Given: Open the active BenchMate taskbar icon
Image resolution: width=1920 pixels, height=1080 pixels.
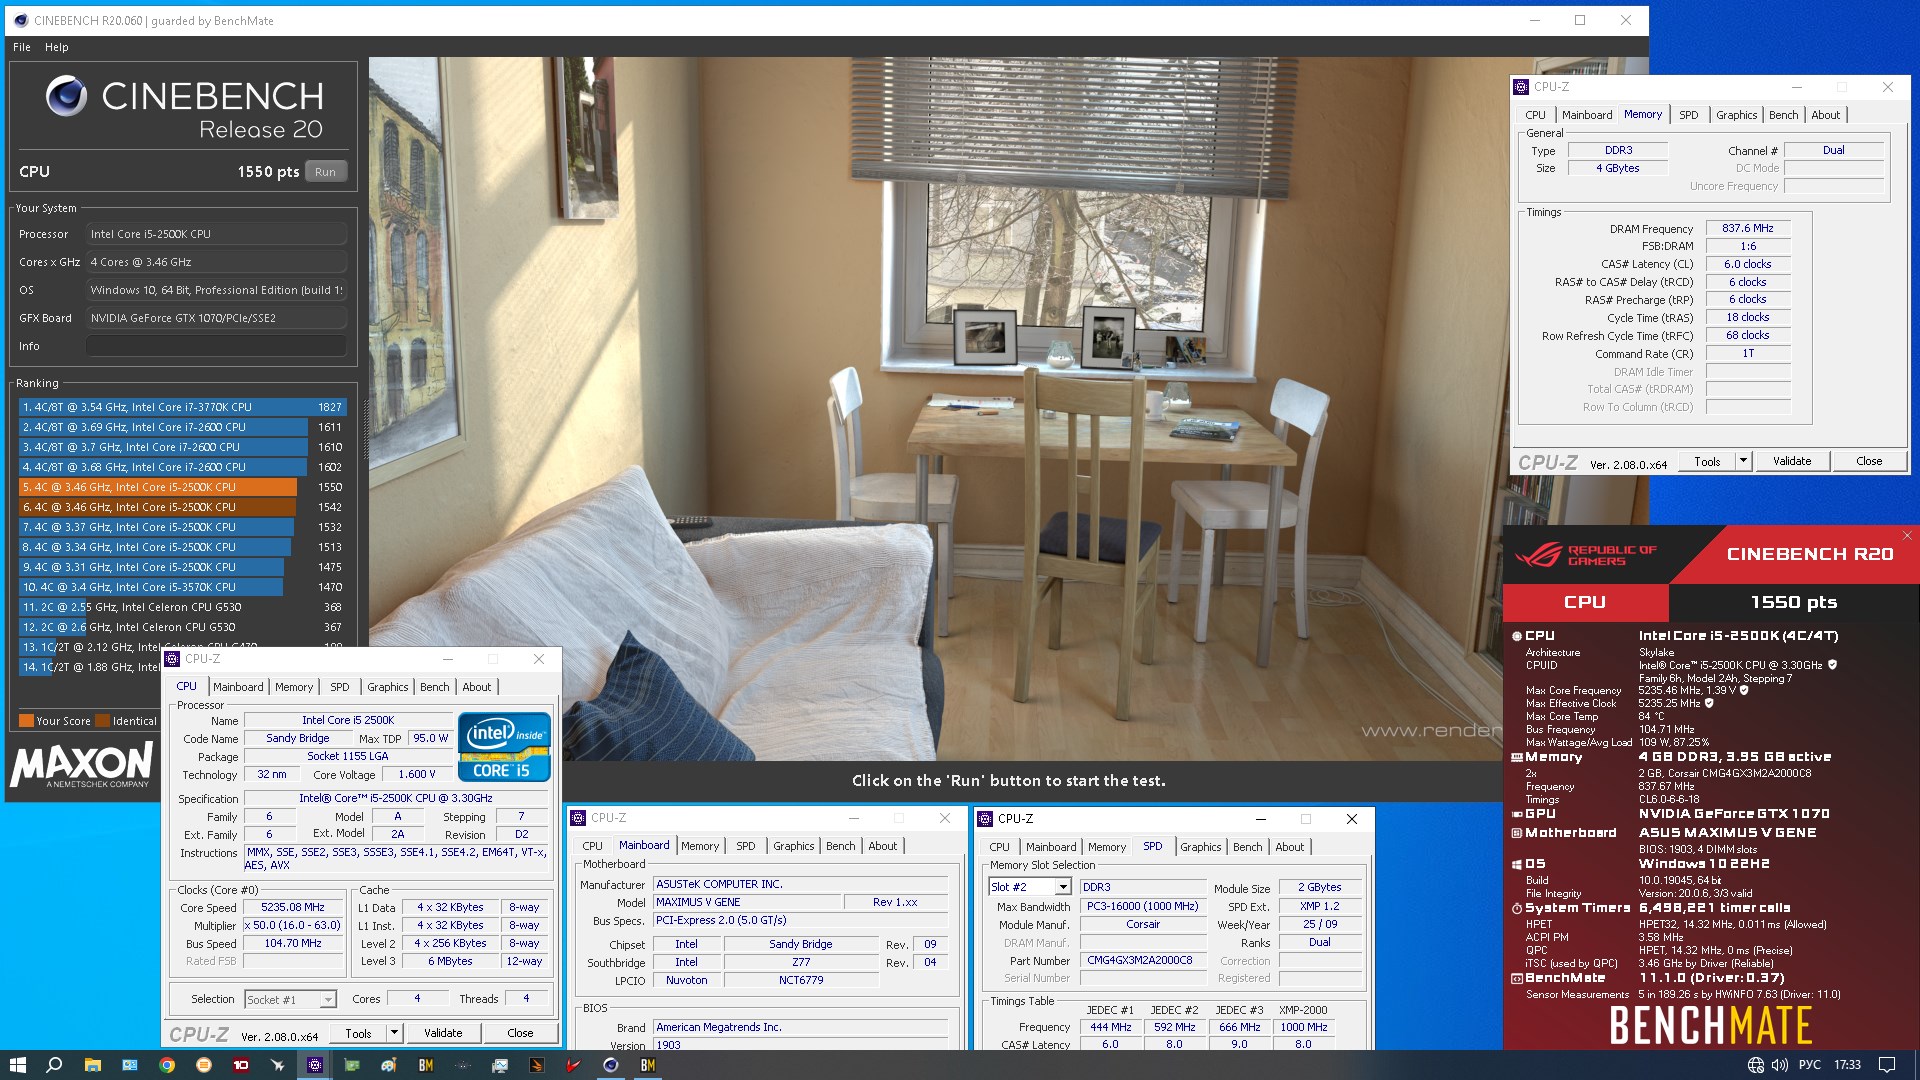Looking at the screenshot, I should pos(648,1065).
